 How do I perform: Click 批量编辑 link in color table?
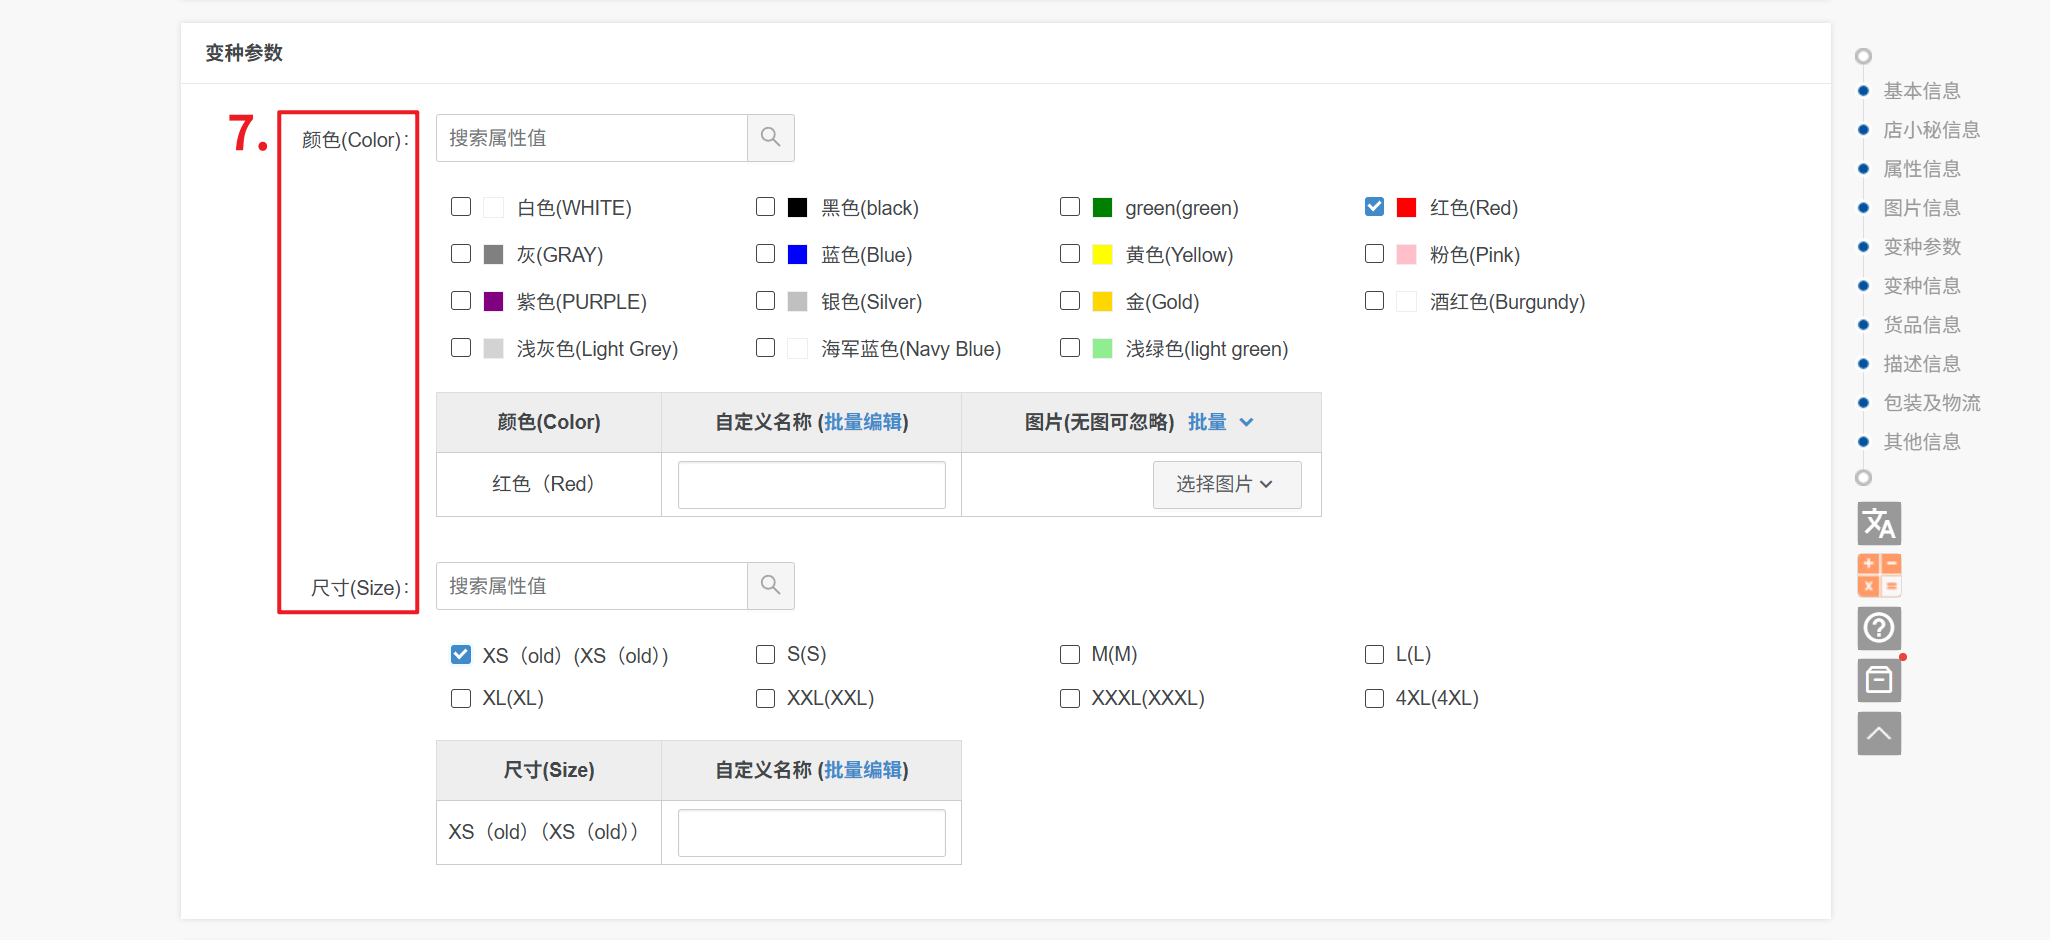[x=862, y=422]
